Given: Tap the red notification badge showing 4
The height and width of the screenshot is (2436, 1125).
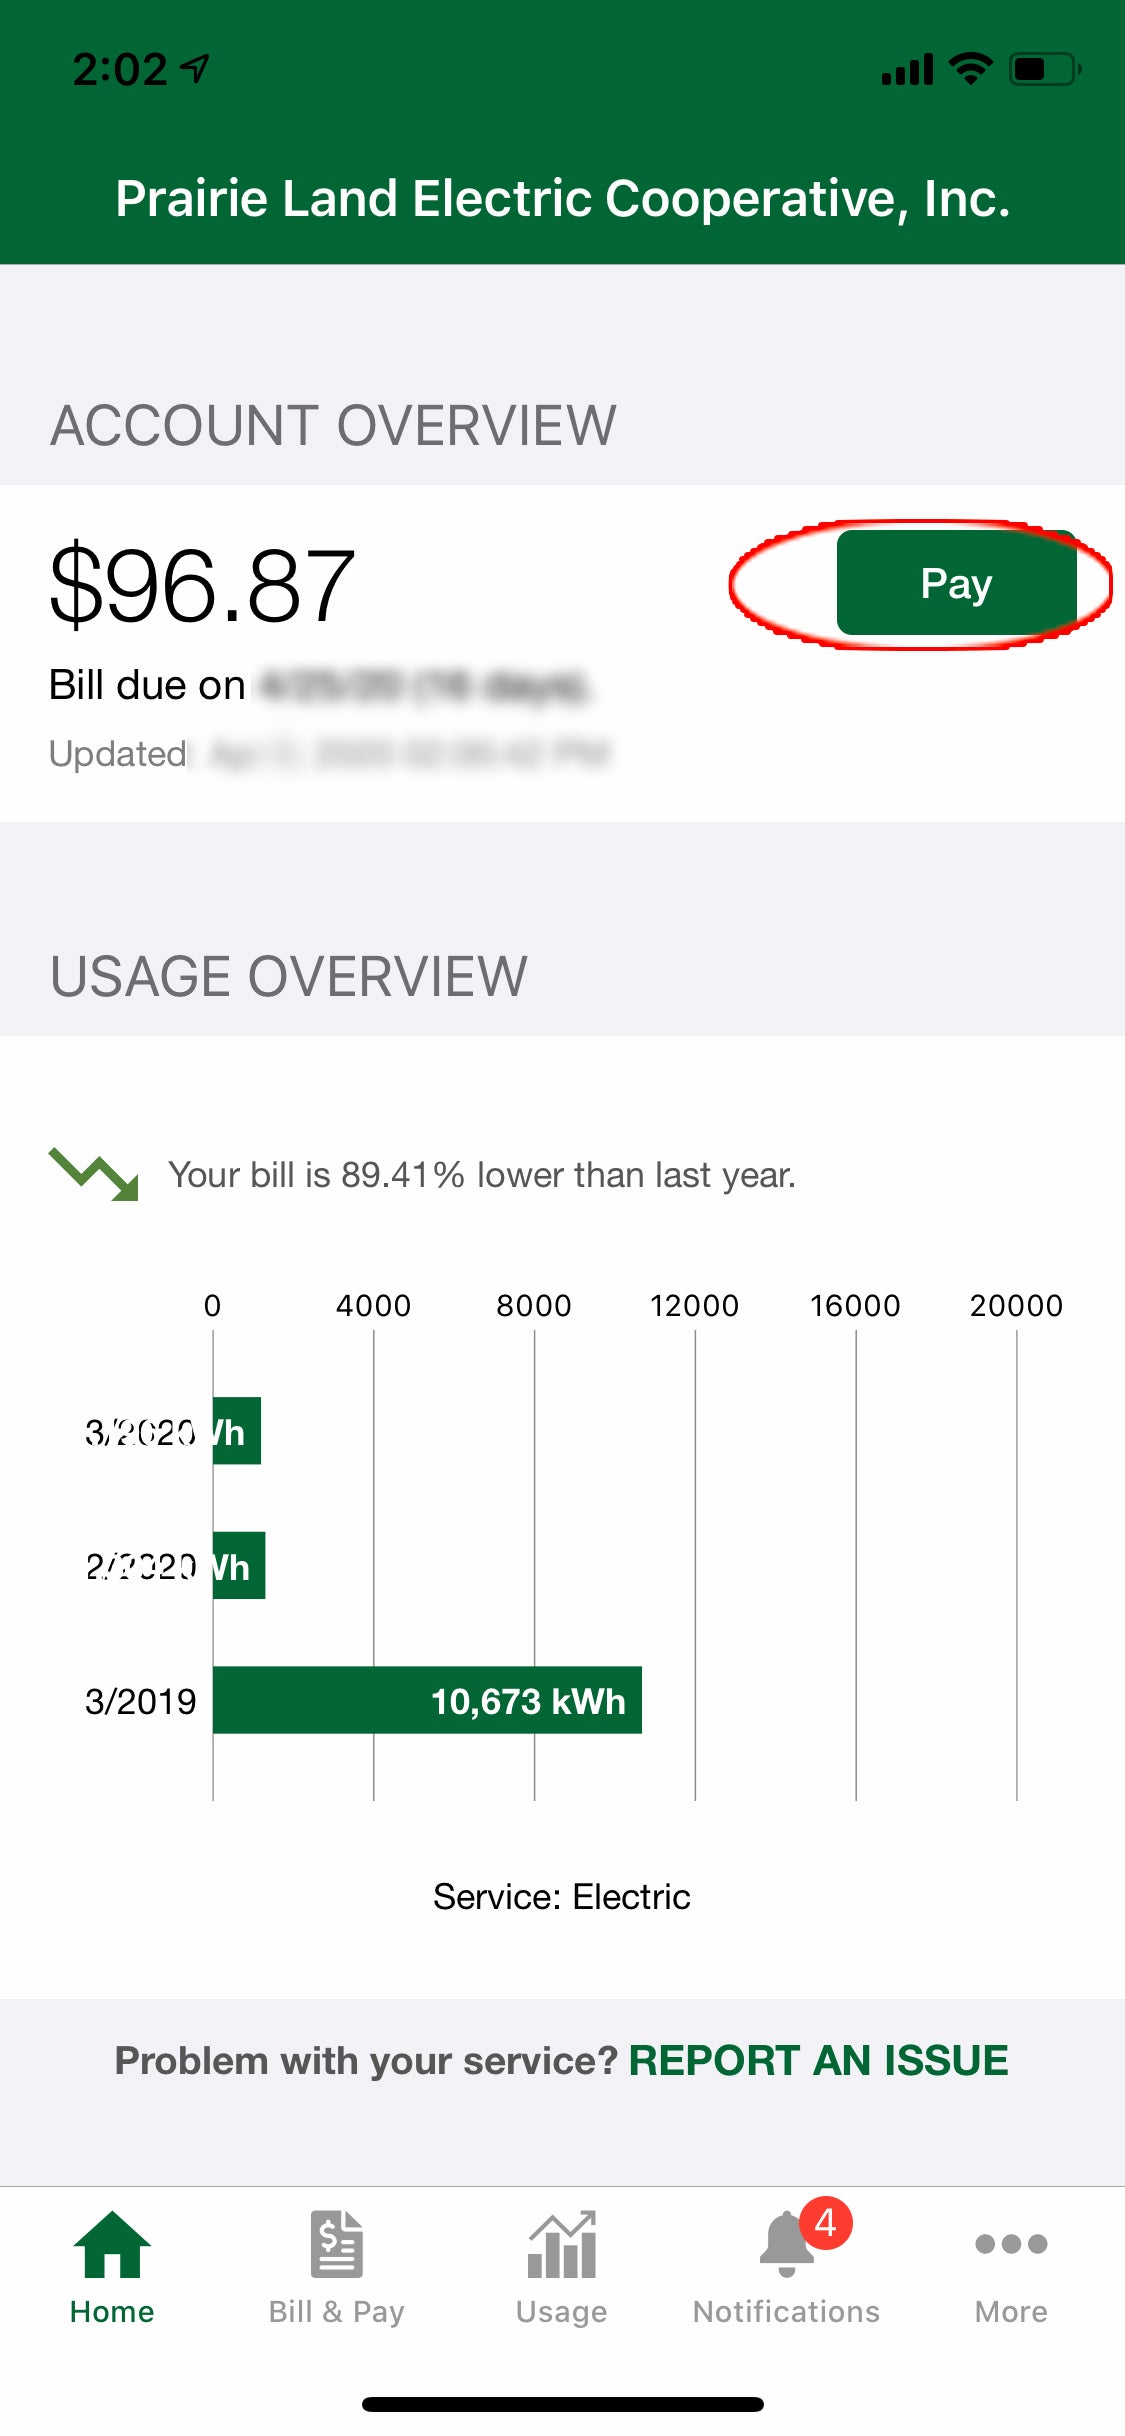Looking at the screenshot, I should pos(825,2223).
